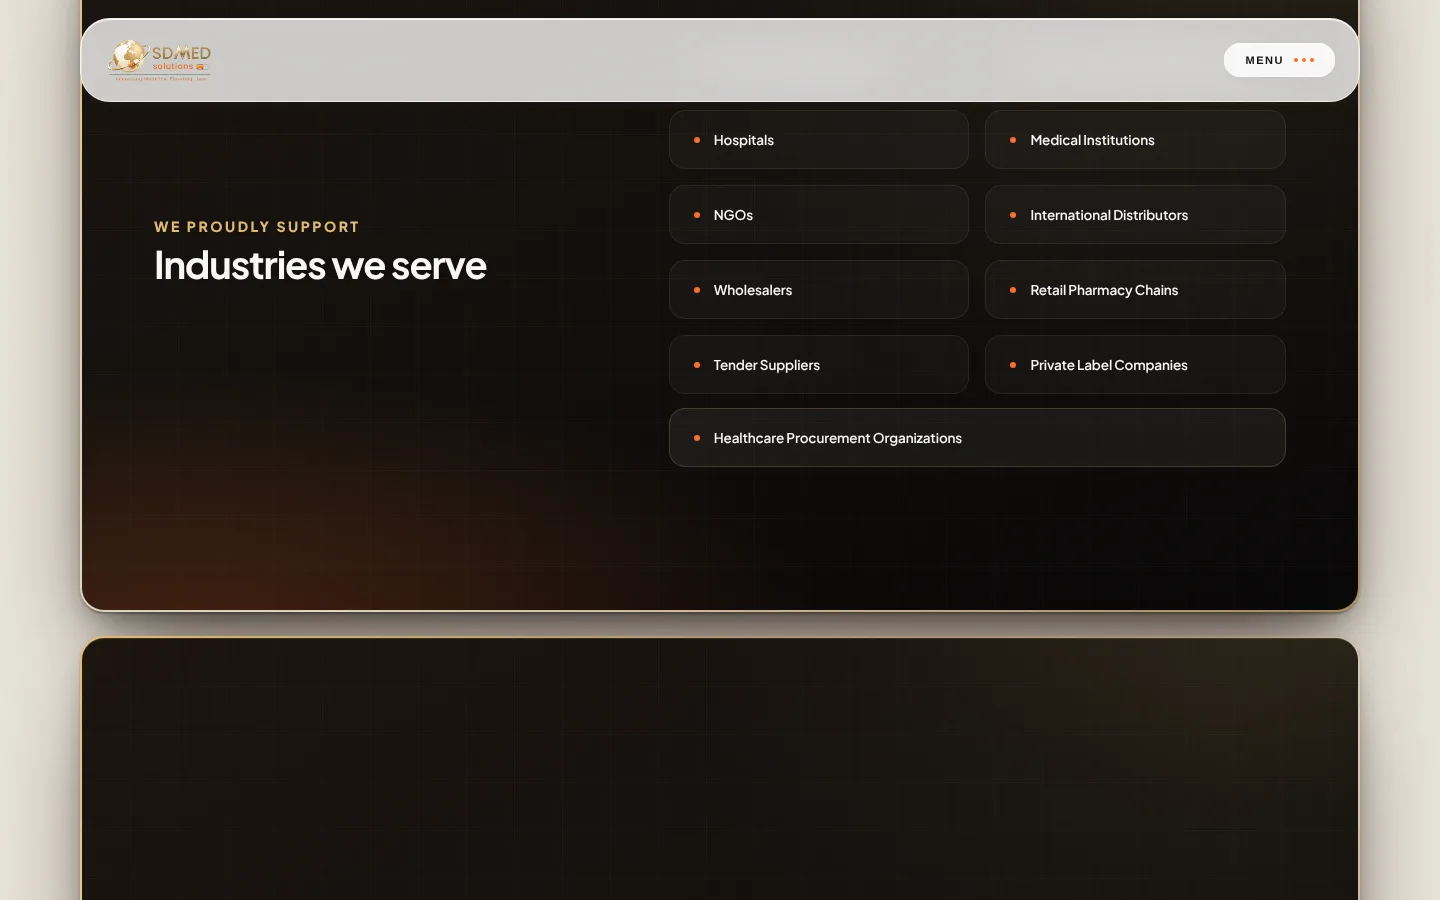Click the Tender Suppliers card
This screenshot has height=900, width=1440.
pyautogui.click(x=819, y=365)
